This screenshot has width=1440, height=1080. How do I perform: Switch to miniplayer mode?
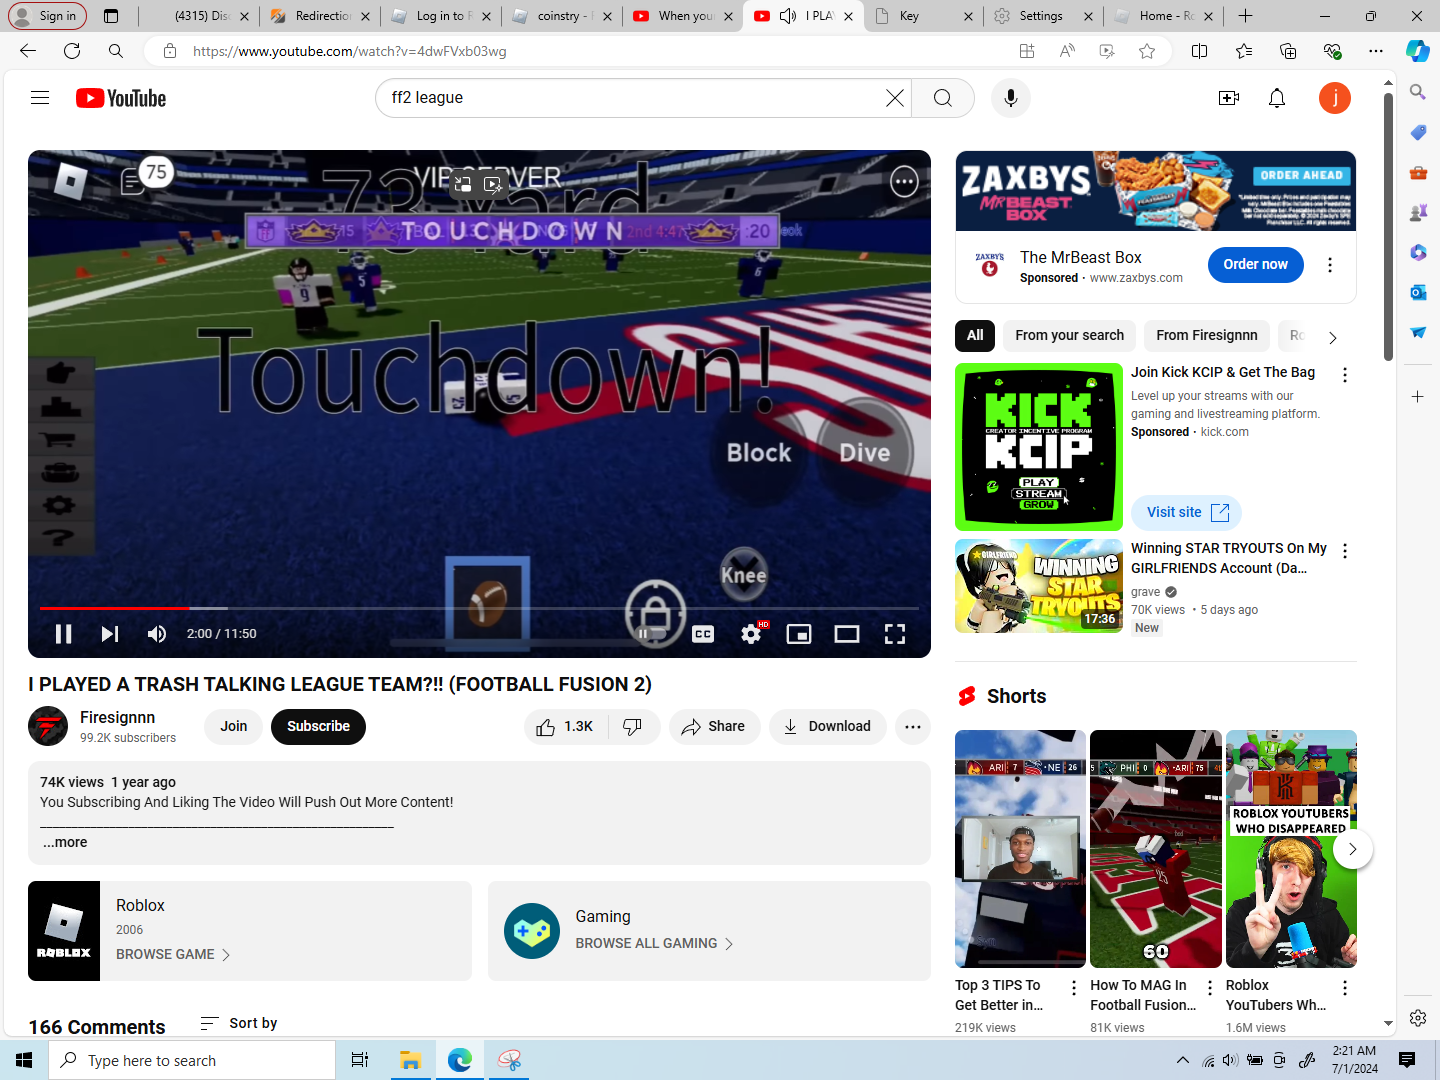tap(799, 634)
